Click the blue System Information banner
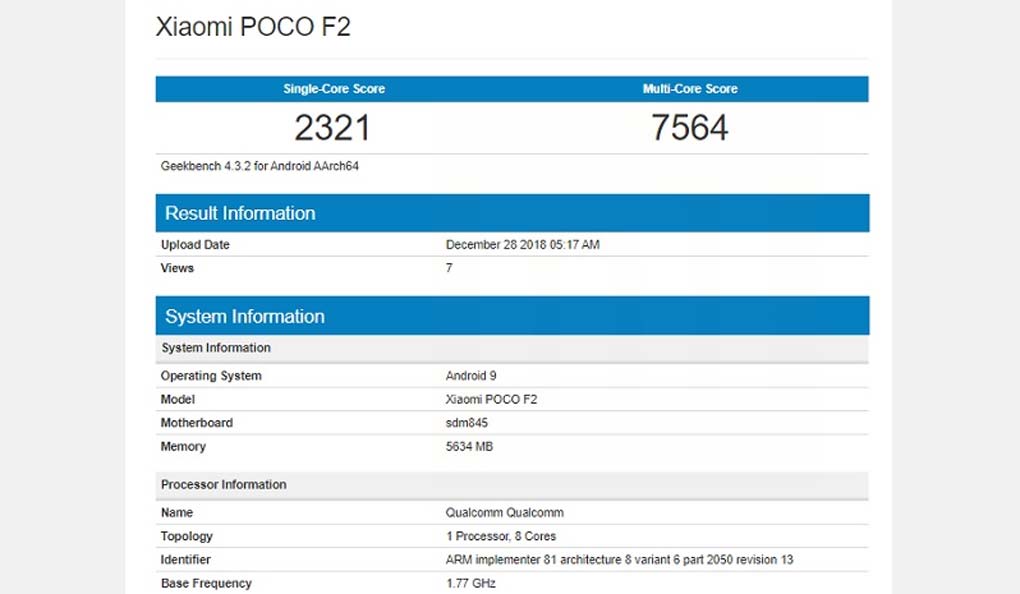The image size is (1020, 594). (x=245, y=316)
